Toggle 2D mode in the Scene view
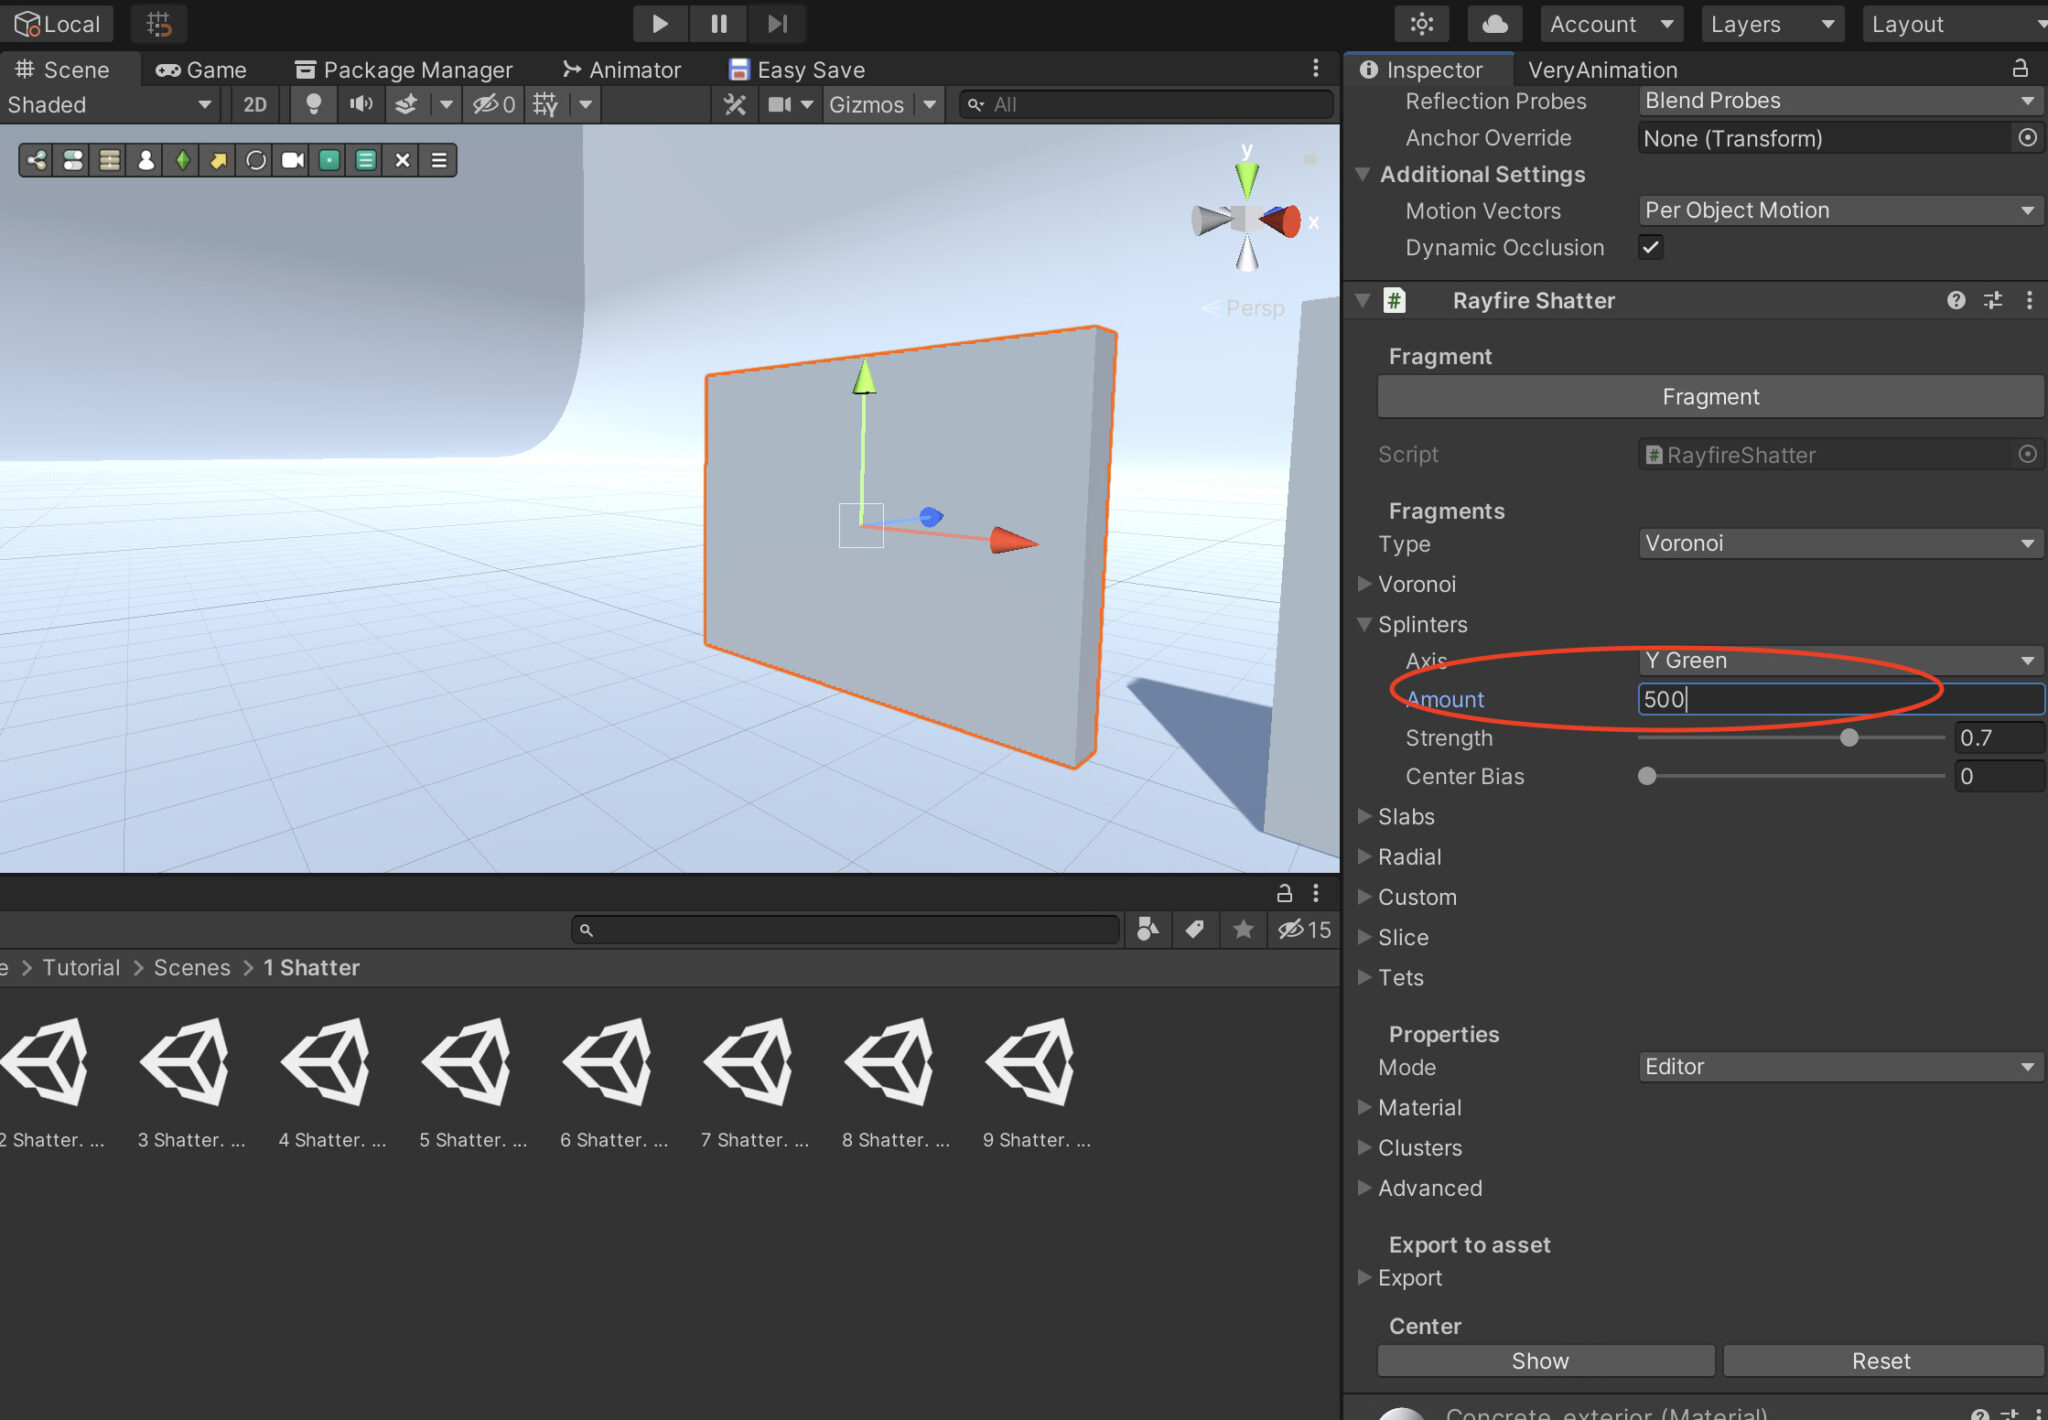 point(254,104)
